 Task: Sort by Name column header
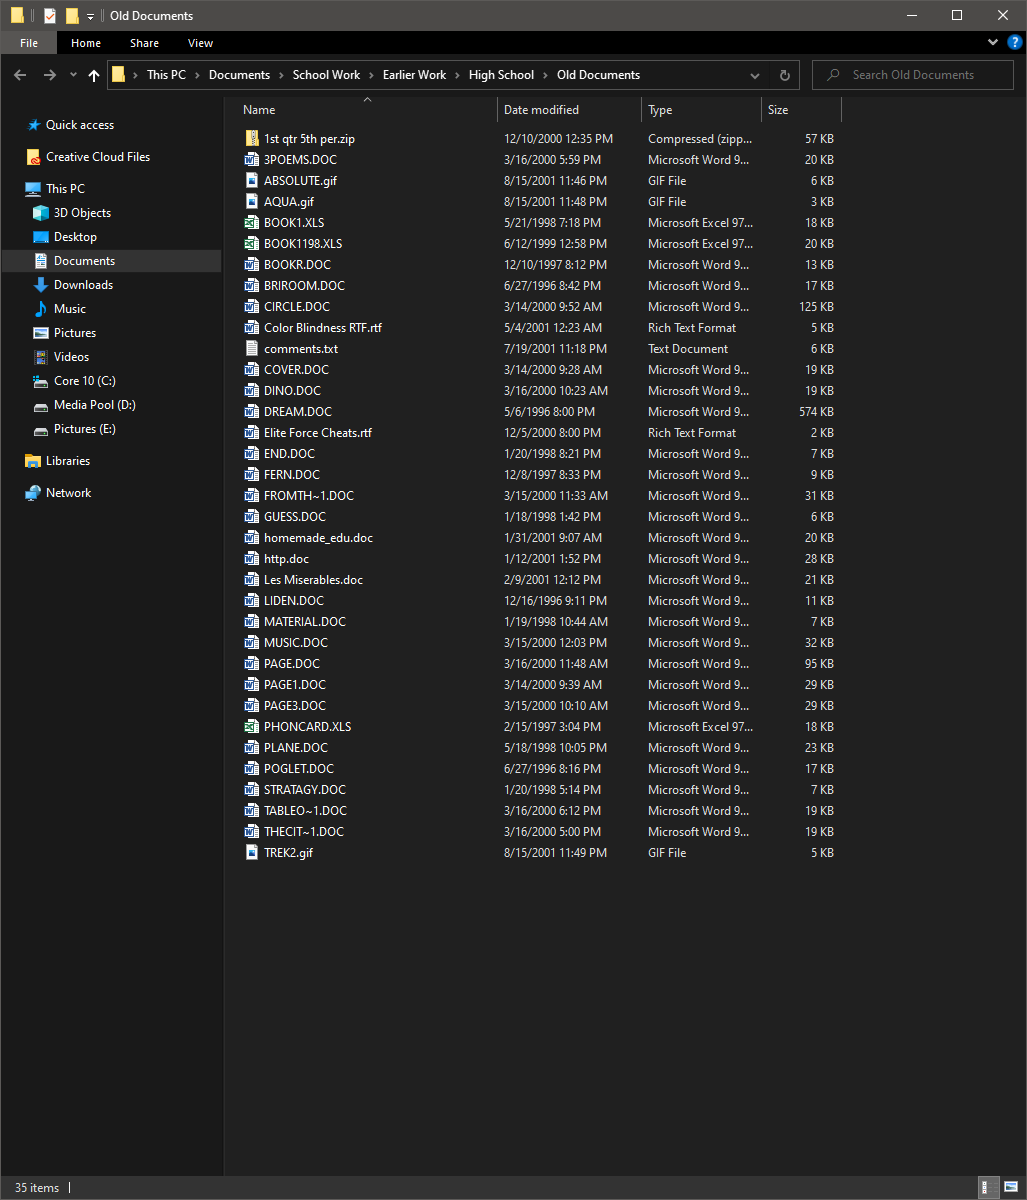click(366, 110)
